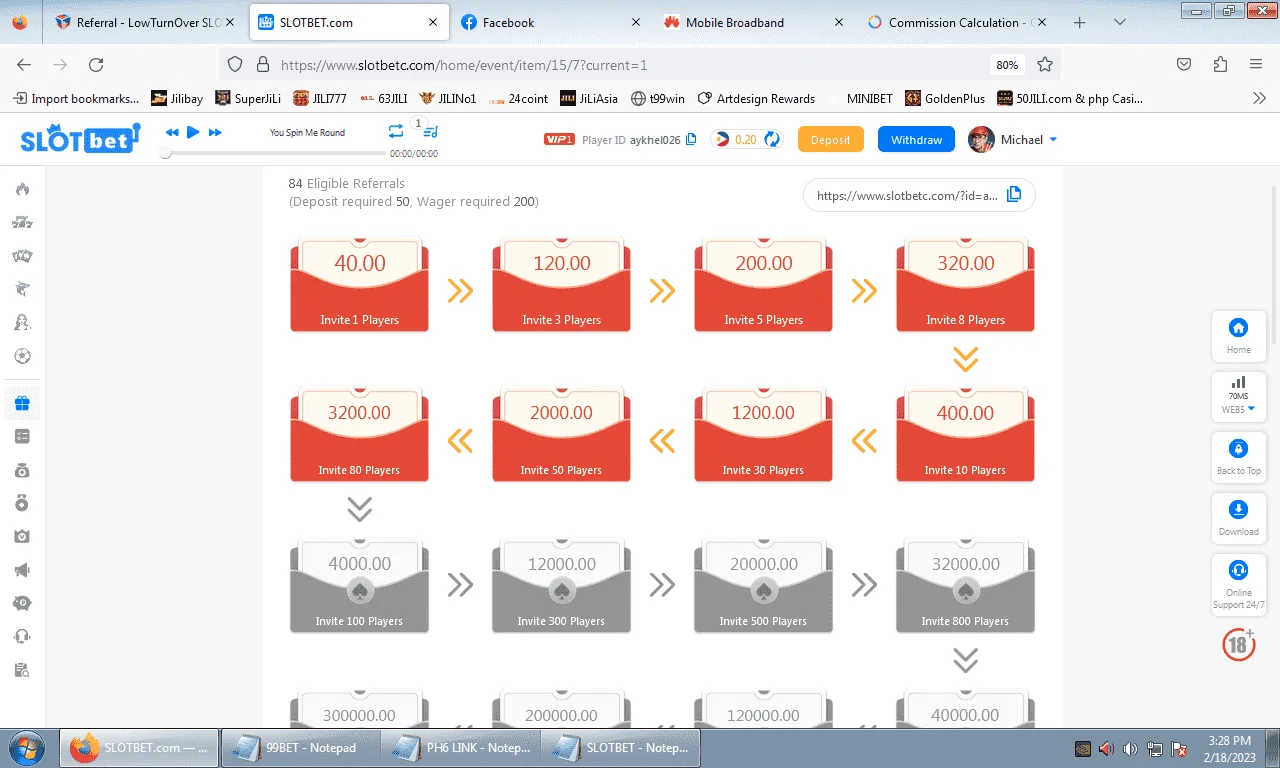
Task: Open the Windows Start menu
Action: pos(25,747)
